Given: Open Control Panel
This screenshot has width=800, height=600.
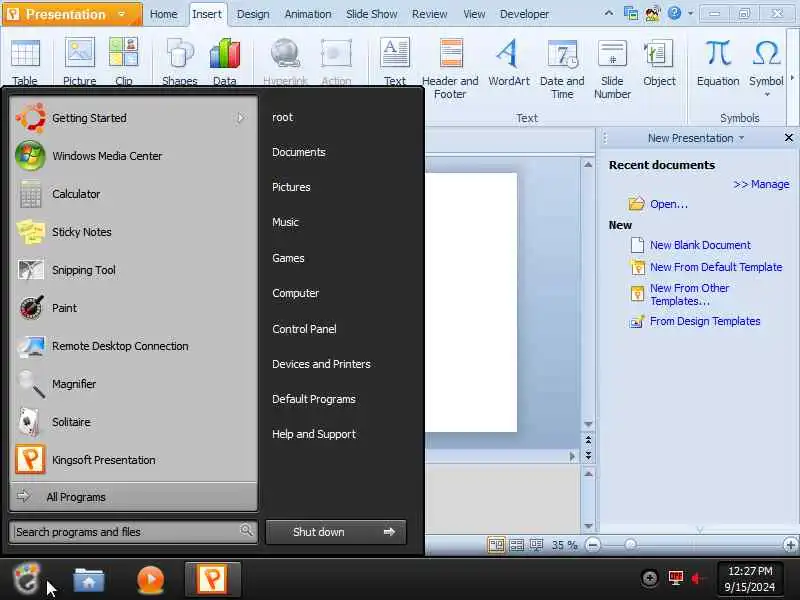Looking at the screenshot, I should click(x=304, y=329).
